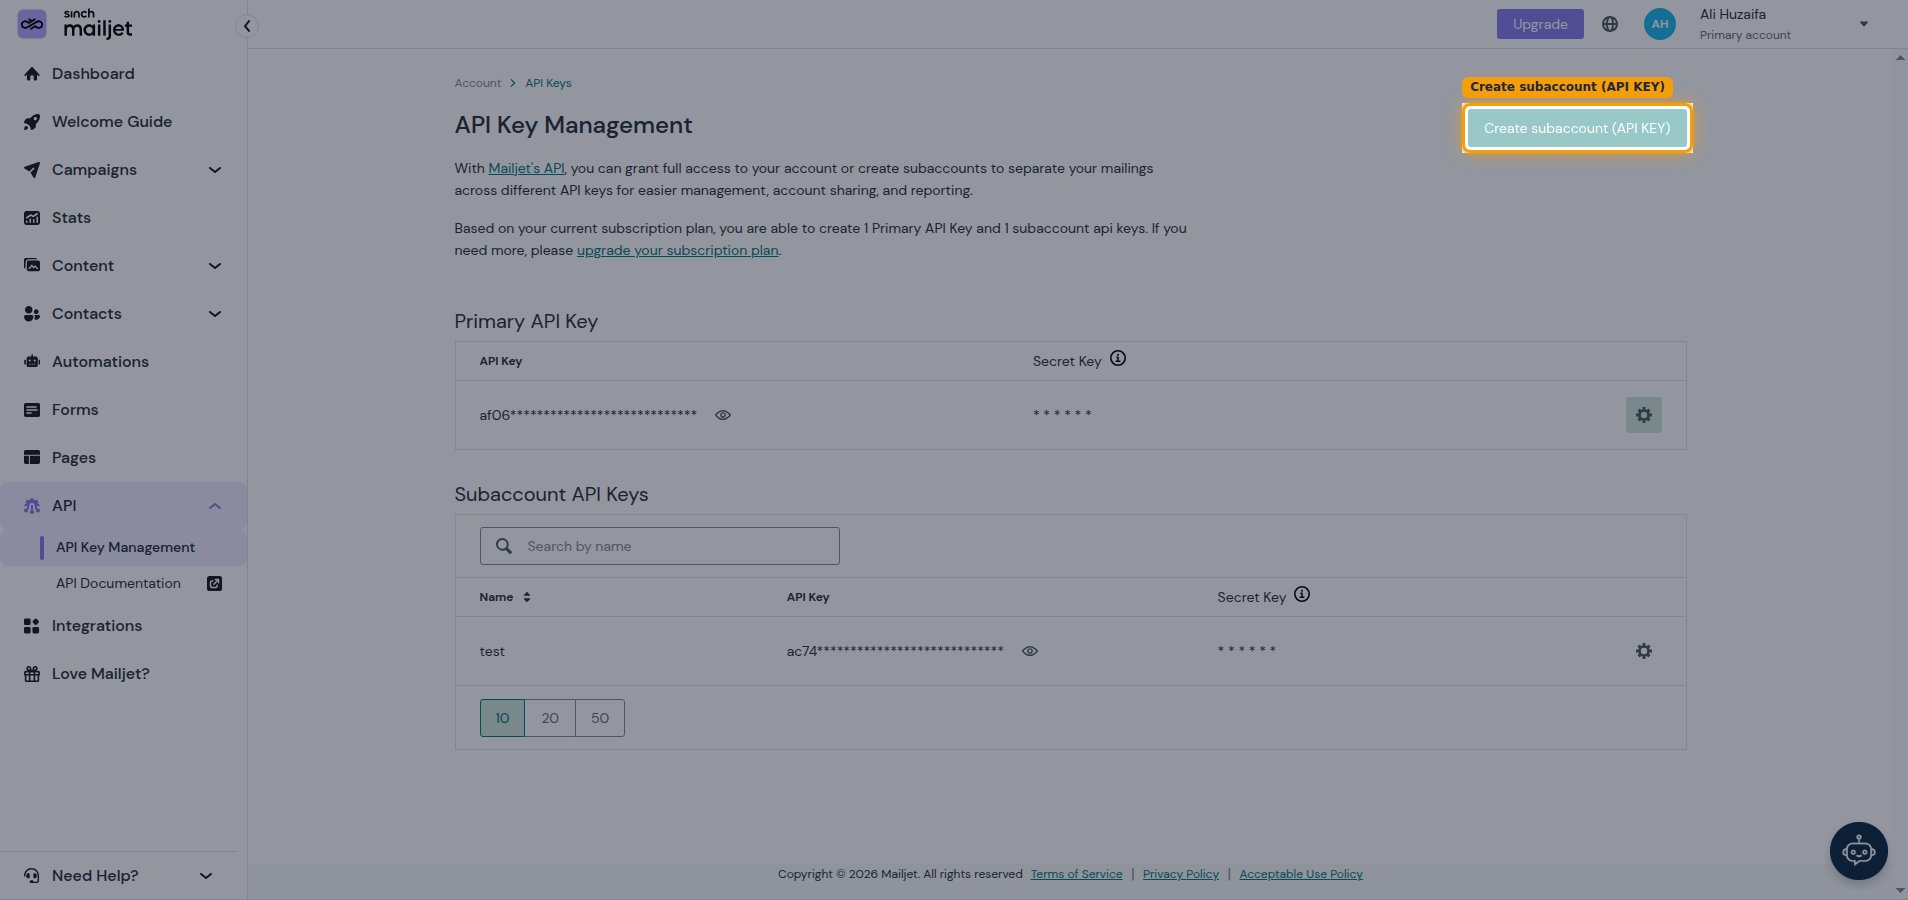Click the Pages layout icon

tap(32, 458)
